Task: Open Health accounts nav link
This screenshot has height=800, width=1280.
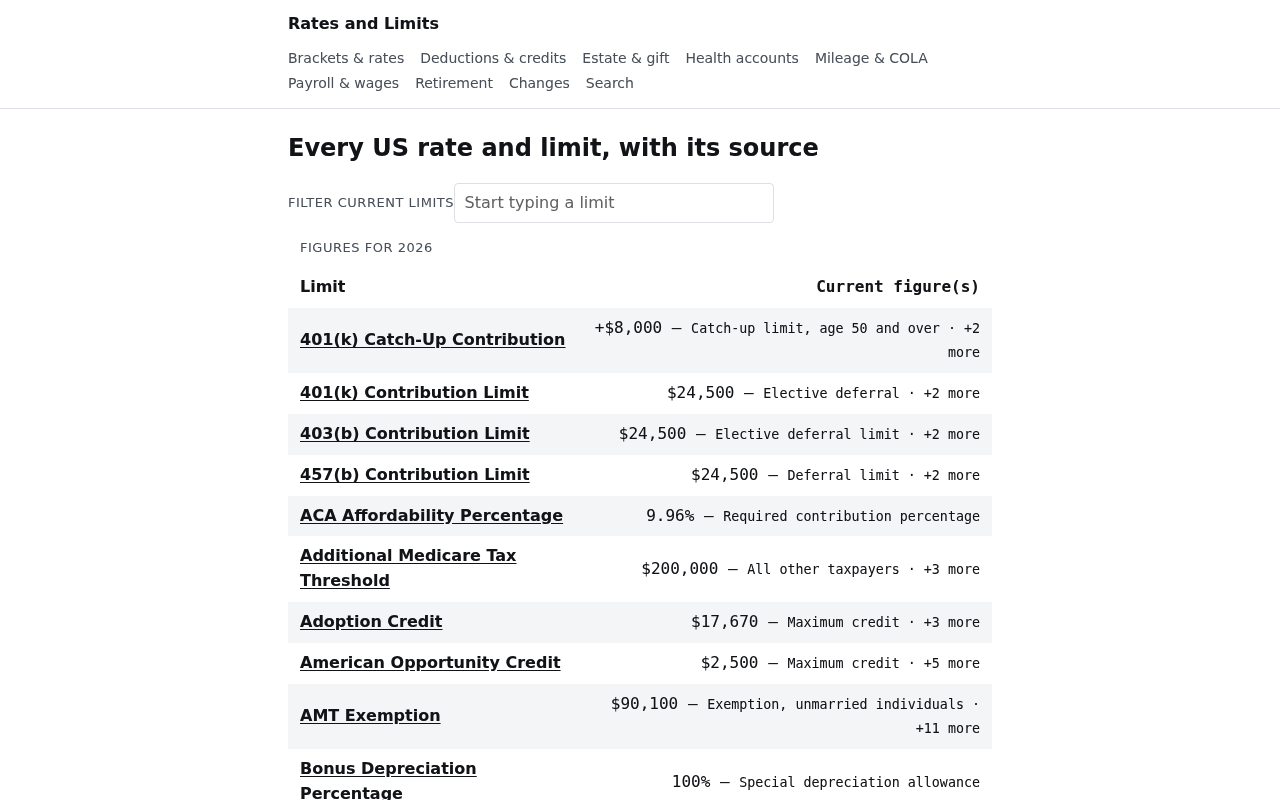Action: (x=742, y=58)
